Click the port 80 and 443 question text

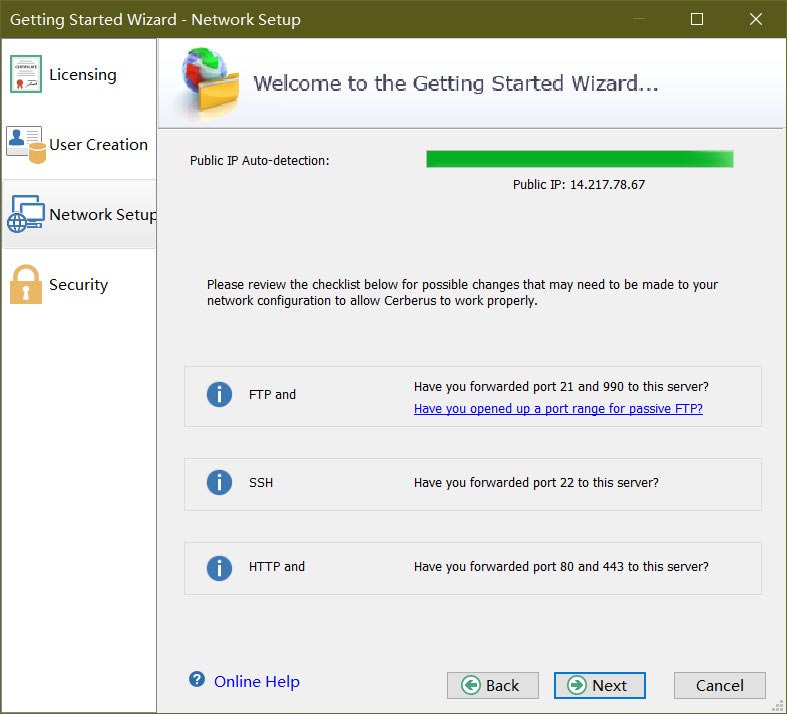point(561,566)
